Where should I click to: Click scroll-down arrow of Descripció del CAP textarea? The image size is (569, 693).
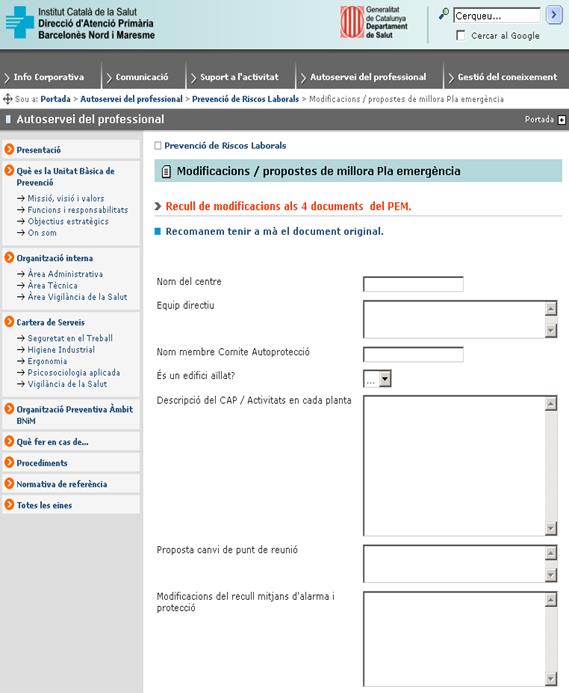[x=550, y=528]
